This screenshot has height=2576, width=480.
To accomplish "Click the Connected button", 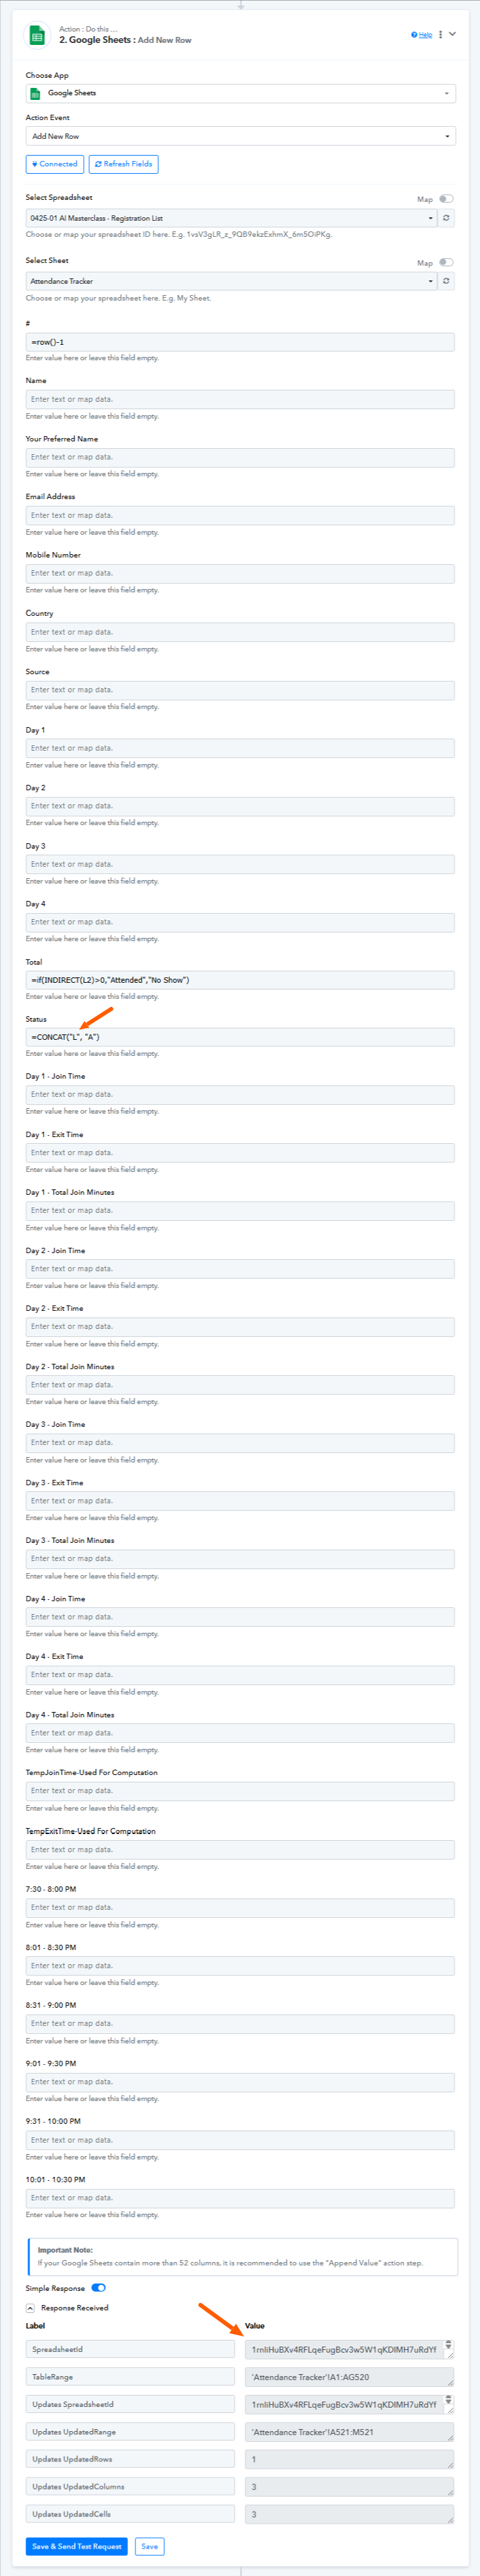I will tap(54, 164).
